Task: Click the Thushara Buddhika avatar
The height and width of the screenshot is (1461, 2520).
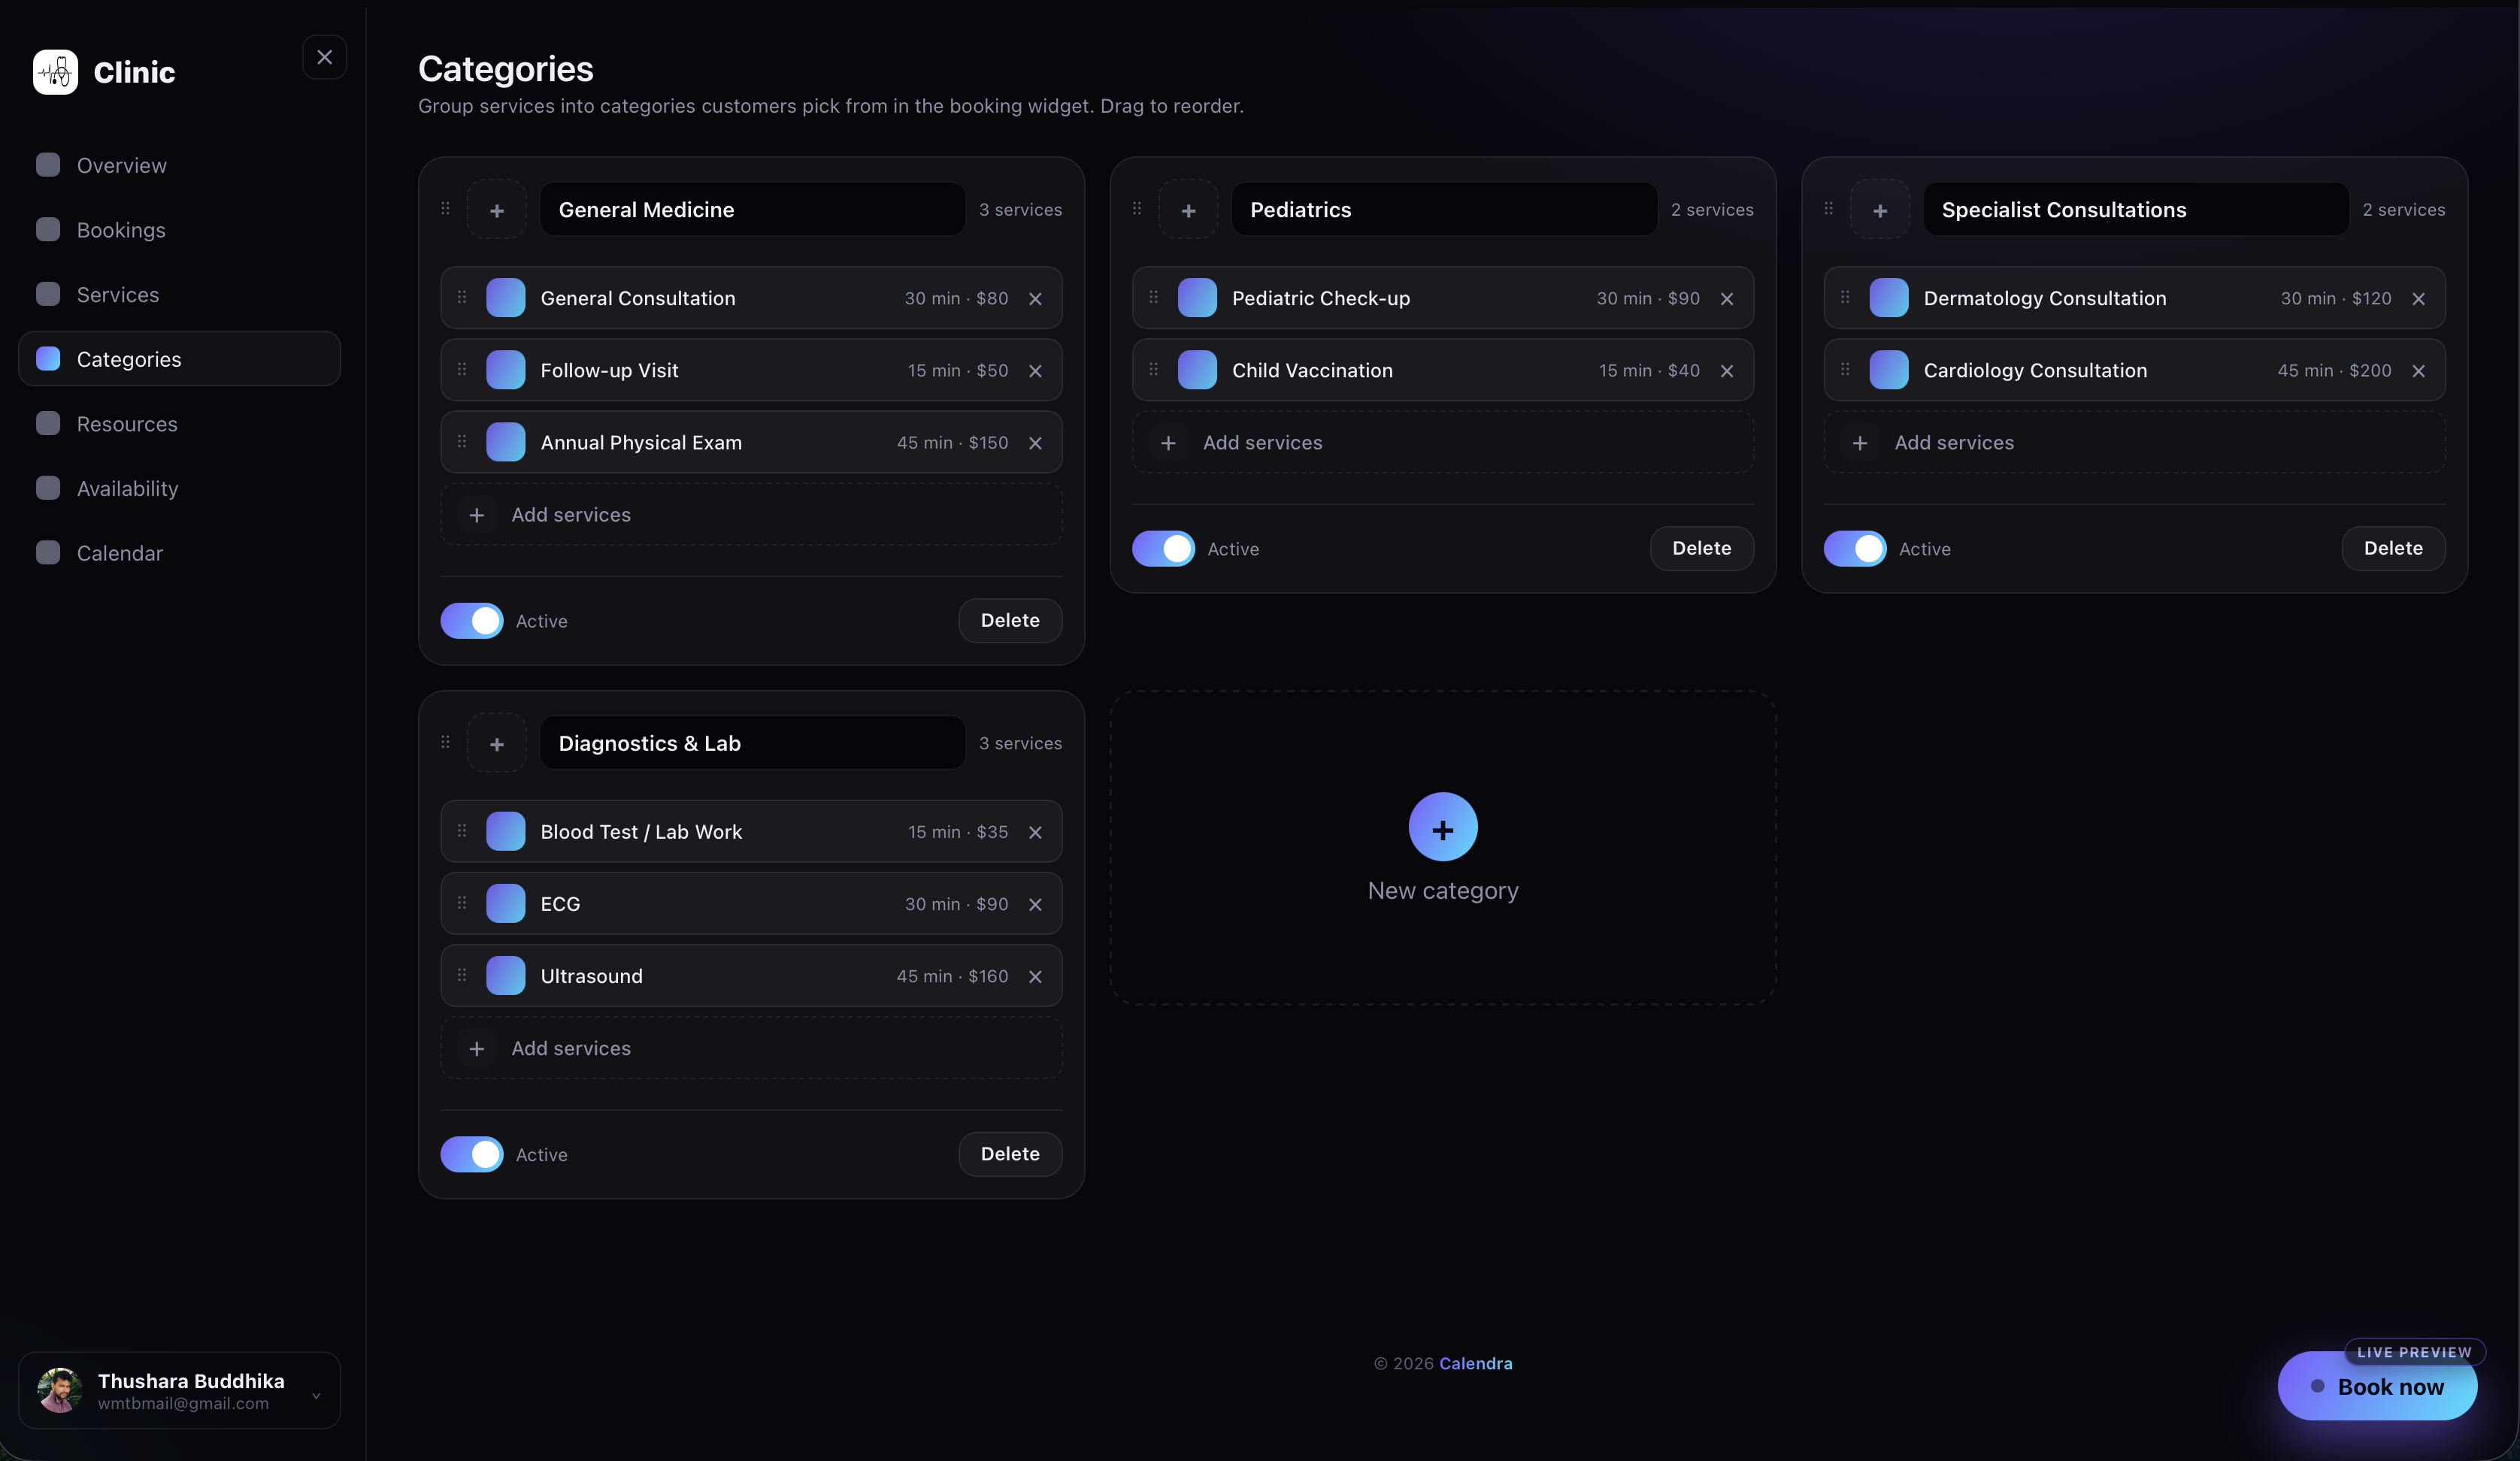Action: click(x=60, y=1390)
